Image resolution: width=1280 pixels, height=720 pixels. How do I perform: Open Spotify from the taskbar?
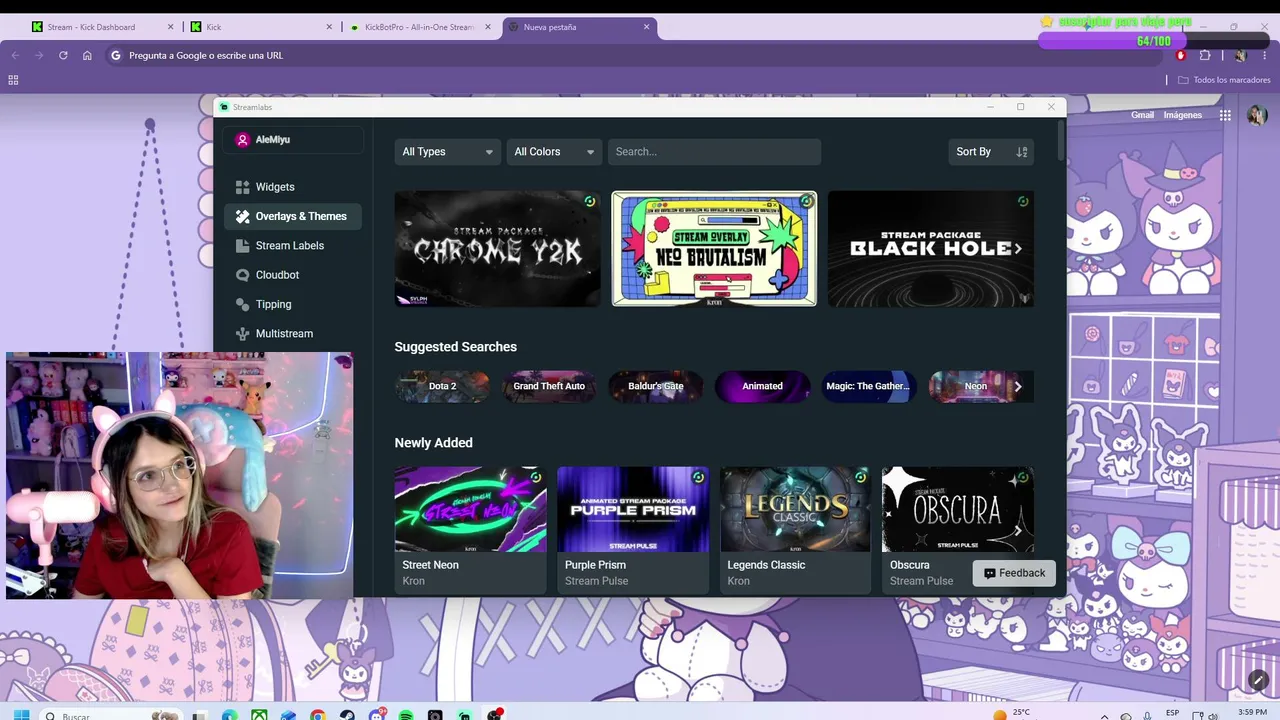406,715
